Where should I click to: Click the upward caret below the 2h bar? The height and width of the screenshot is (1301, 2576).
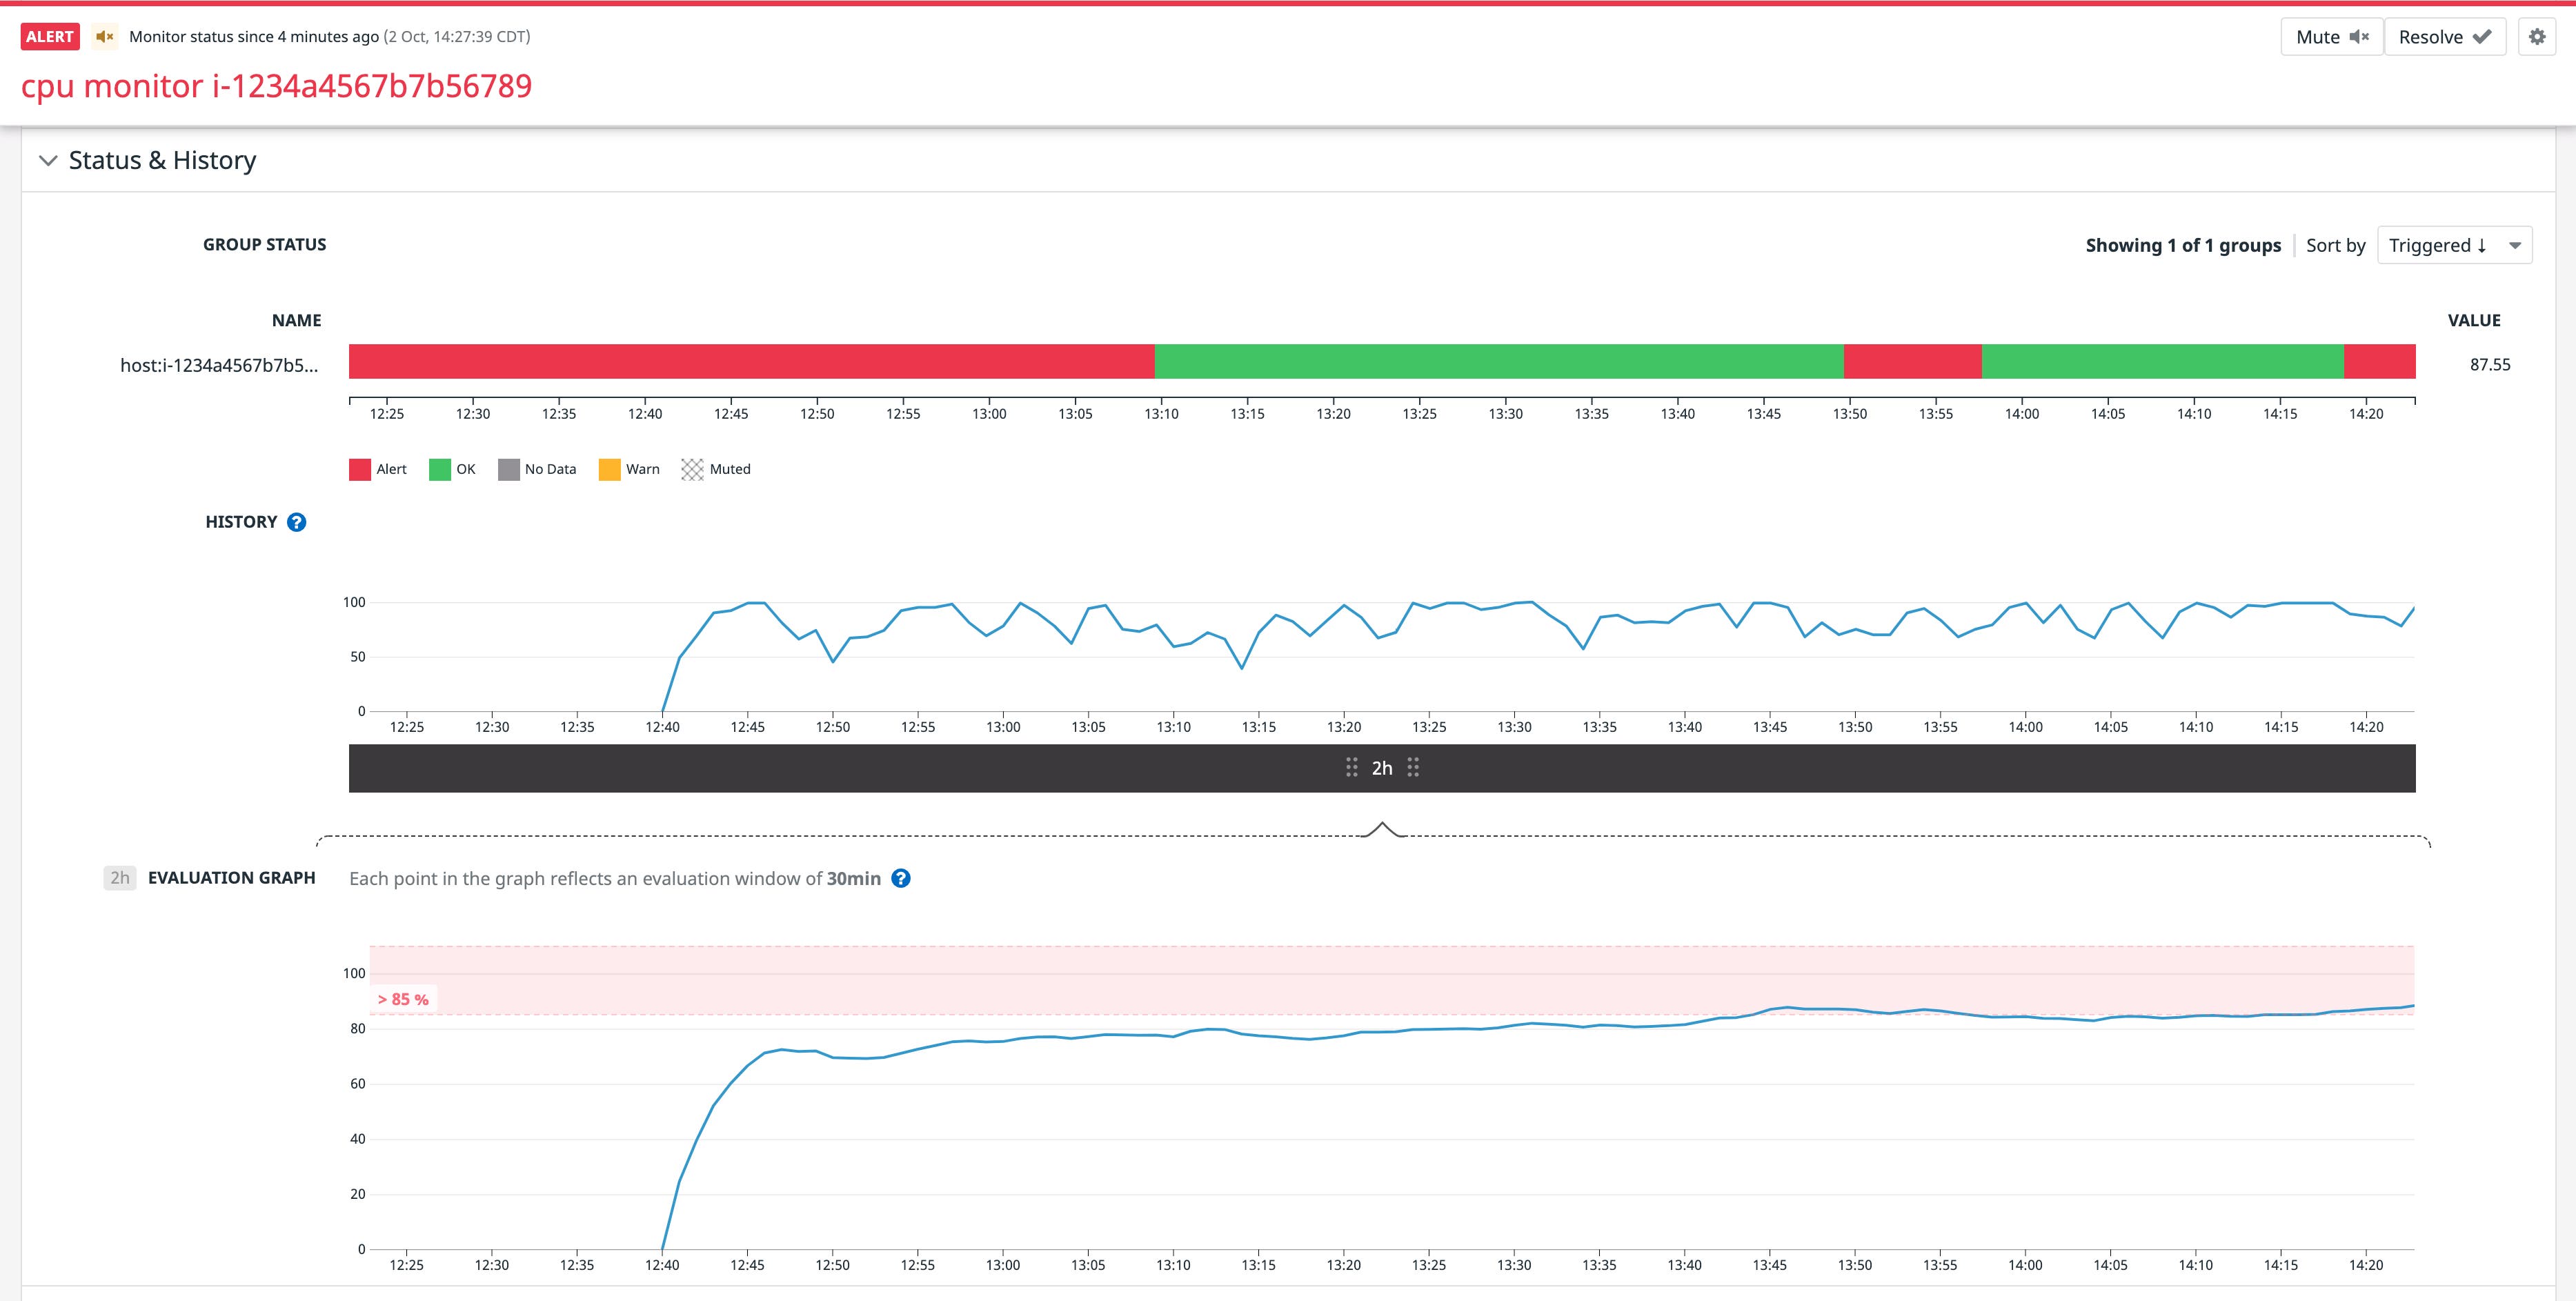1382,829
